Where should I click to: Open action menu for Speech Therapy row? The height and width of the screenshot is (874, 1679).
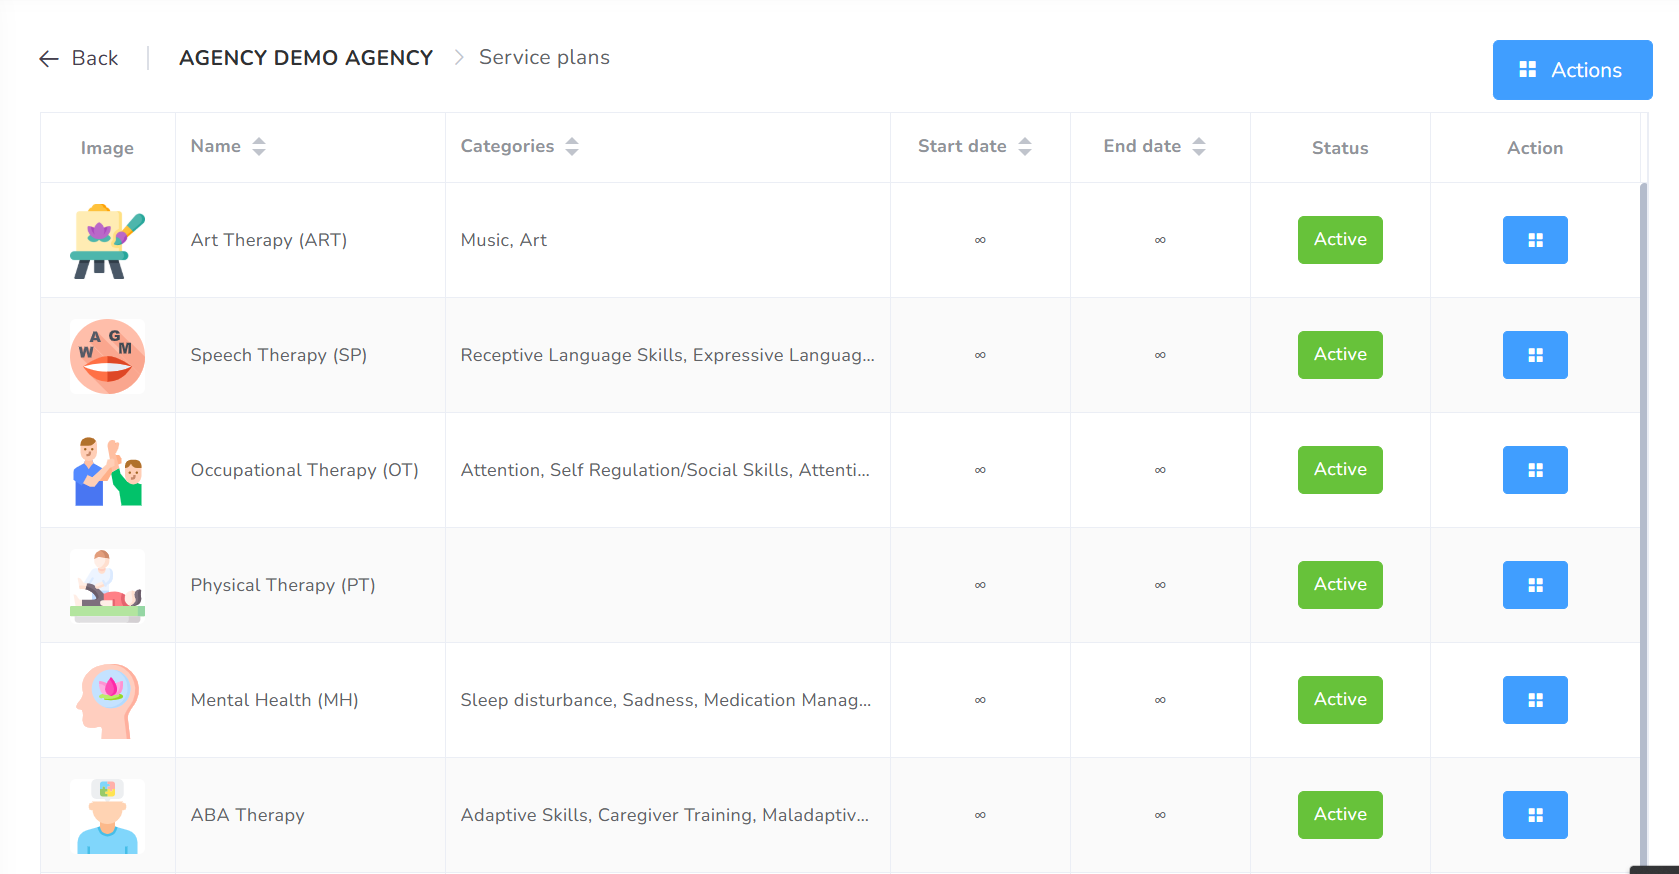[x=1534, y=355]
